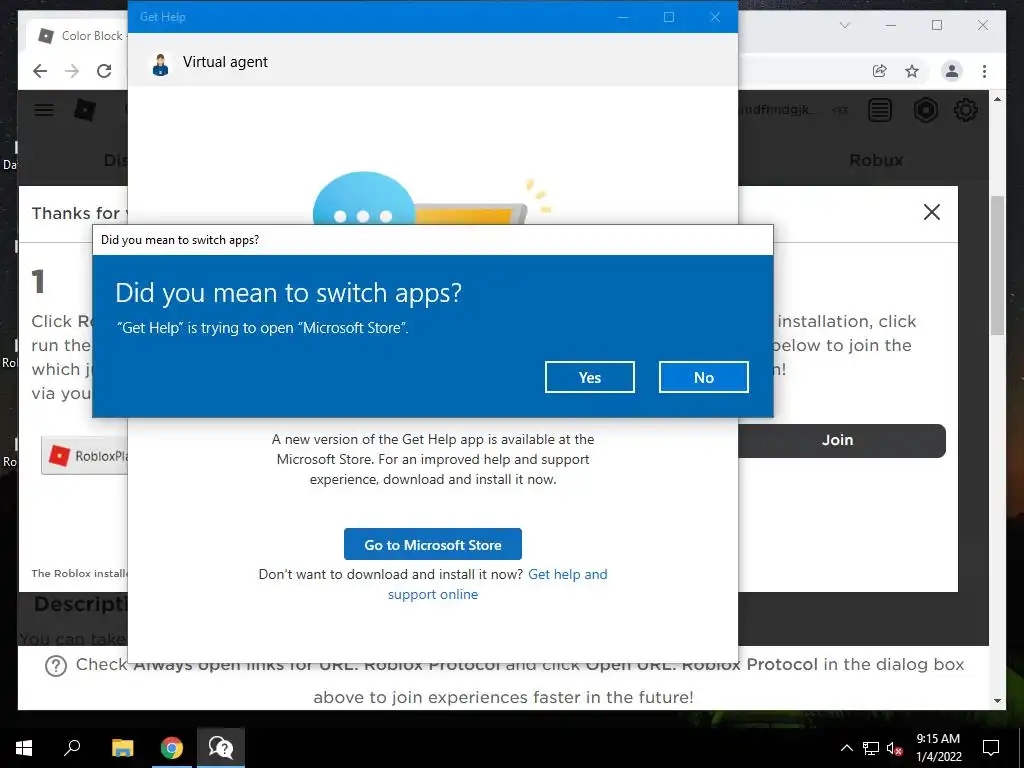This screenshot has height=768, width=1024.
Task: Decline switching apps with No
Action: [703, 377]
